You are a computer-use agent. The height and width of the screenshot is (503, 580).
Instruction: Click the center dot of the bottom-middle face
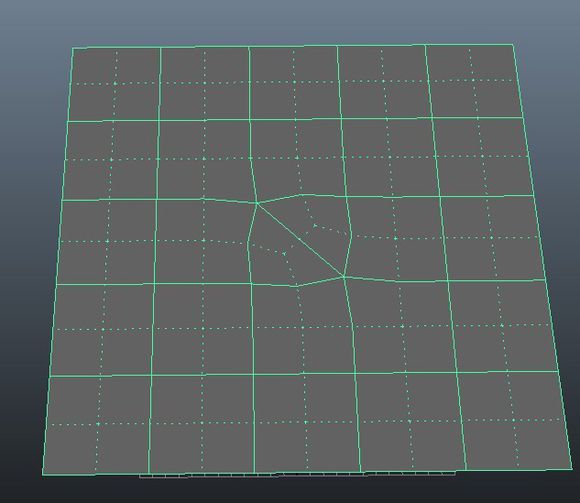tap(306, 422)
